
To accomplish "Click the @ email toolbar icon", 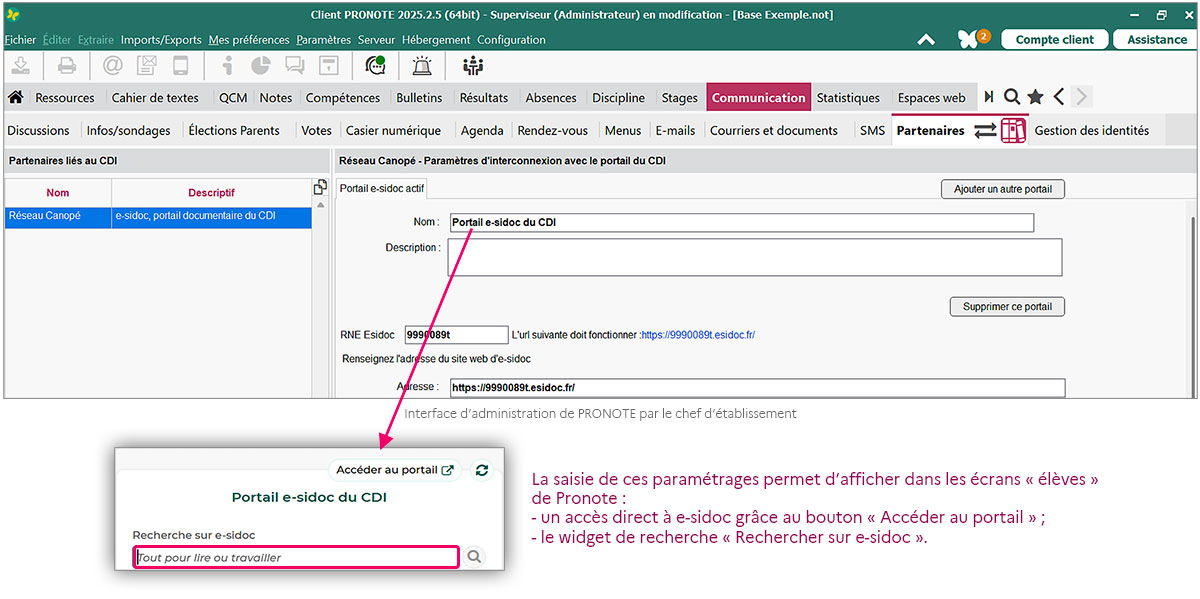I will pyautogui.click(x=113, y=66).
